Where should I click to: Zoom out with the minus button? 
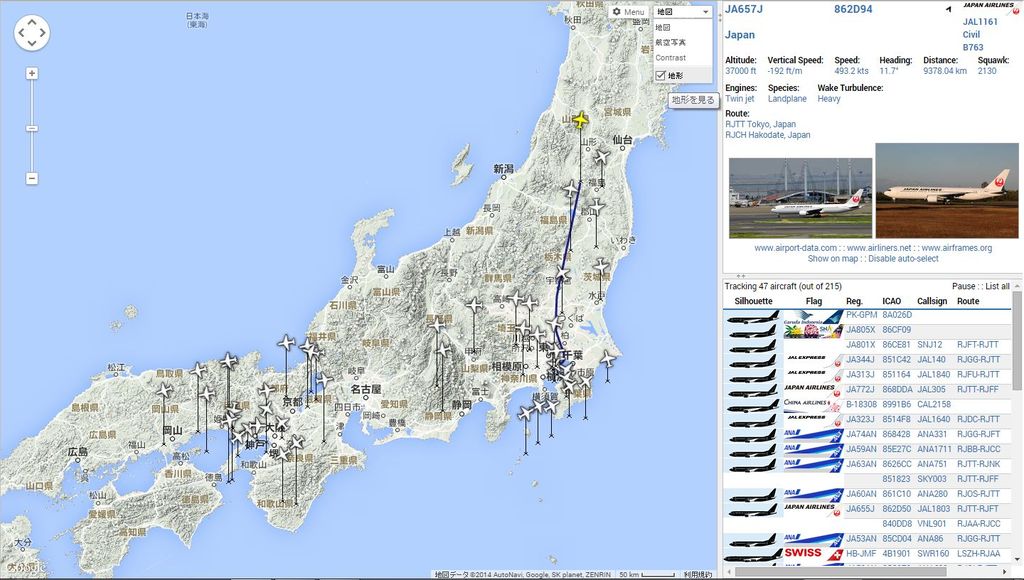(31, 178)
